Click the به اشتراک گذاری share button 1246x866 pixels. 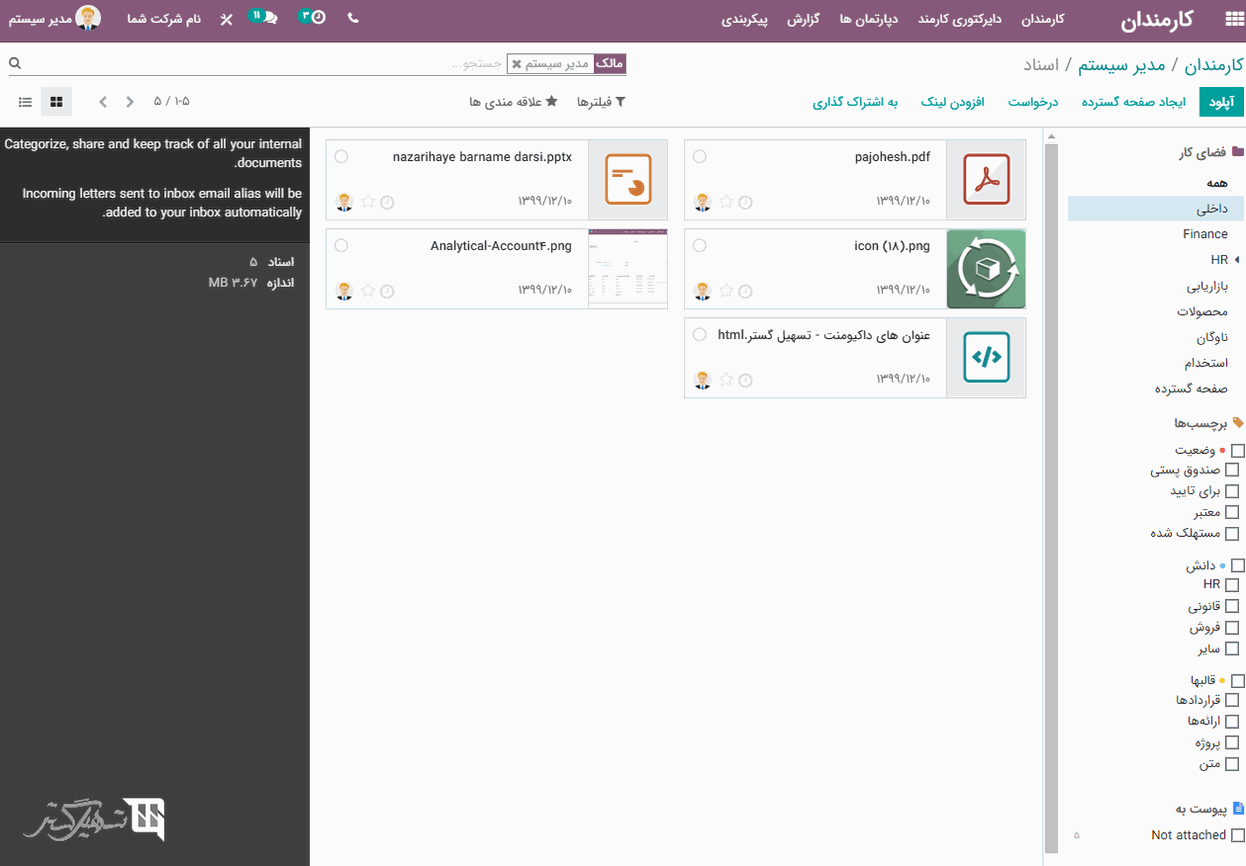(x=854, y=102)
